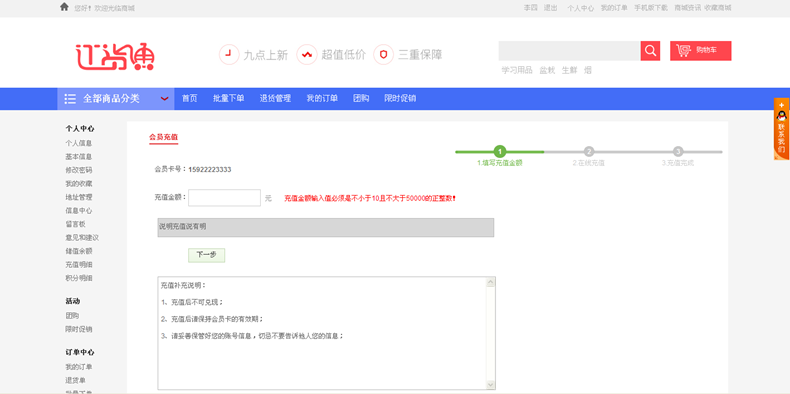
Task: Open 储值余额 in the left sidebar
Action: click(79, 251)
